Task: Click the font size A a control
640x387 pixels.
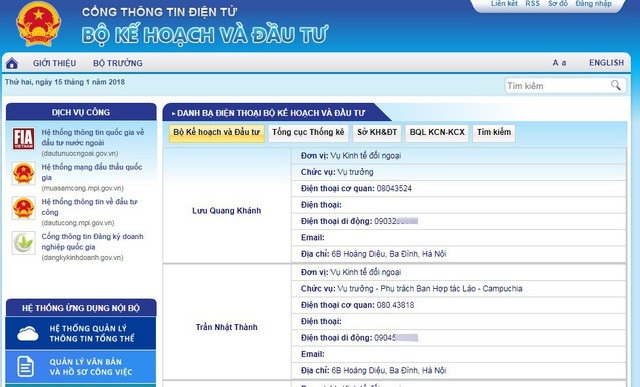Action: coord(559,63)
